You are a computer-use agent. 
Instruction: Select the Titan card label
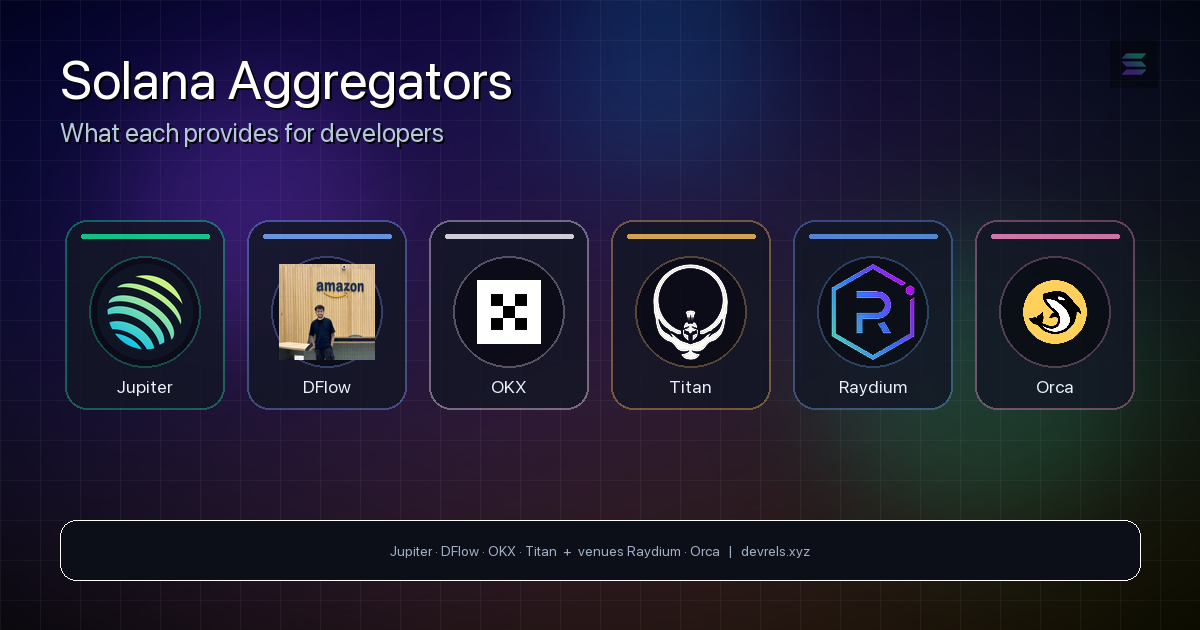[x=691, y=387]
